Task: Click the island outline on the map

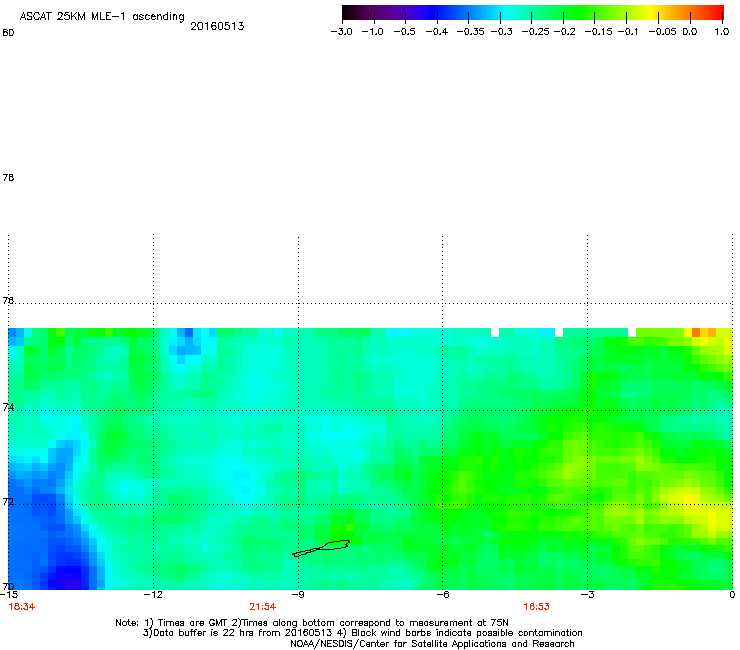Action: [x=321, y=548]
